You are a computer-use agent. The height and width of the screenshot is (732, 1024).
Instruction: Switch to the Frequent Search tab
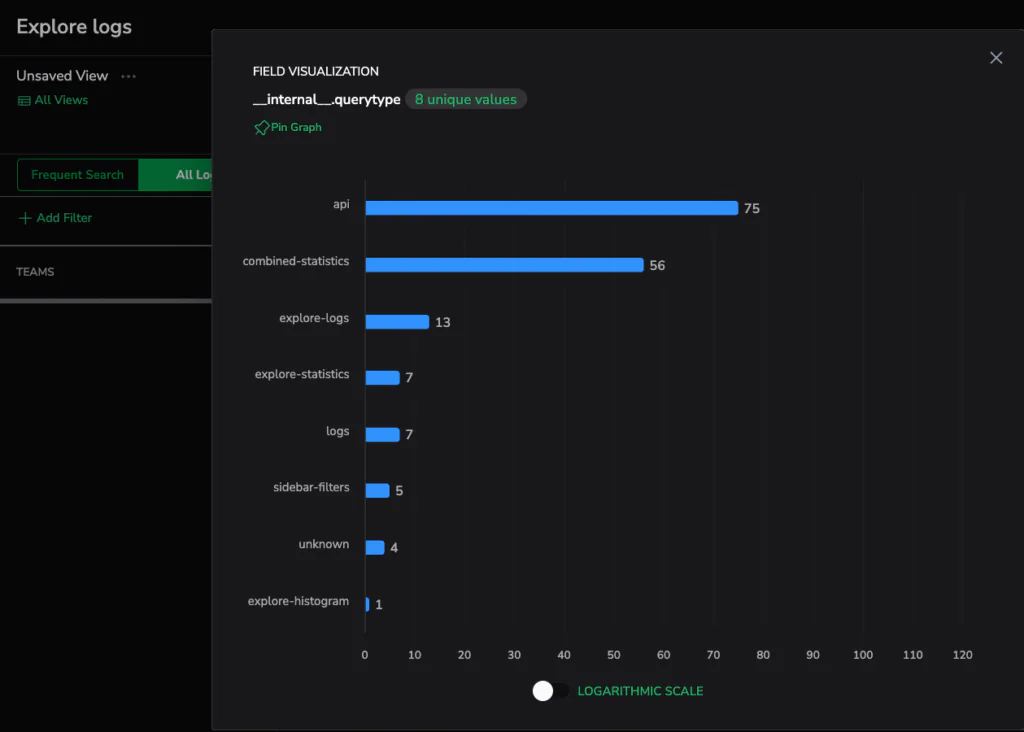[77, 175]
